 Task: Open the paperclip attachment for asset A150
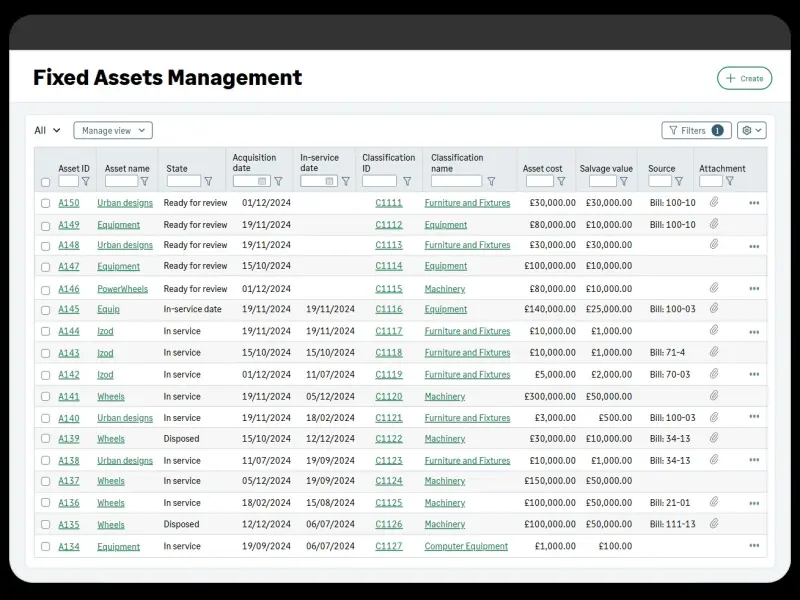(714, 202)
